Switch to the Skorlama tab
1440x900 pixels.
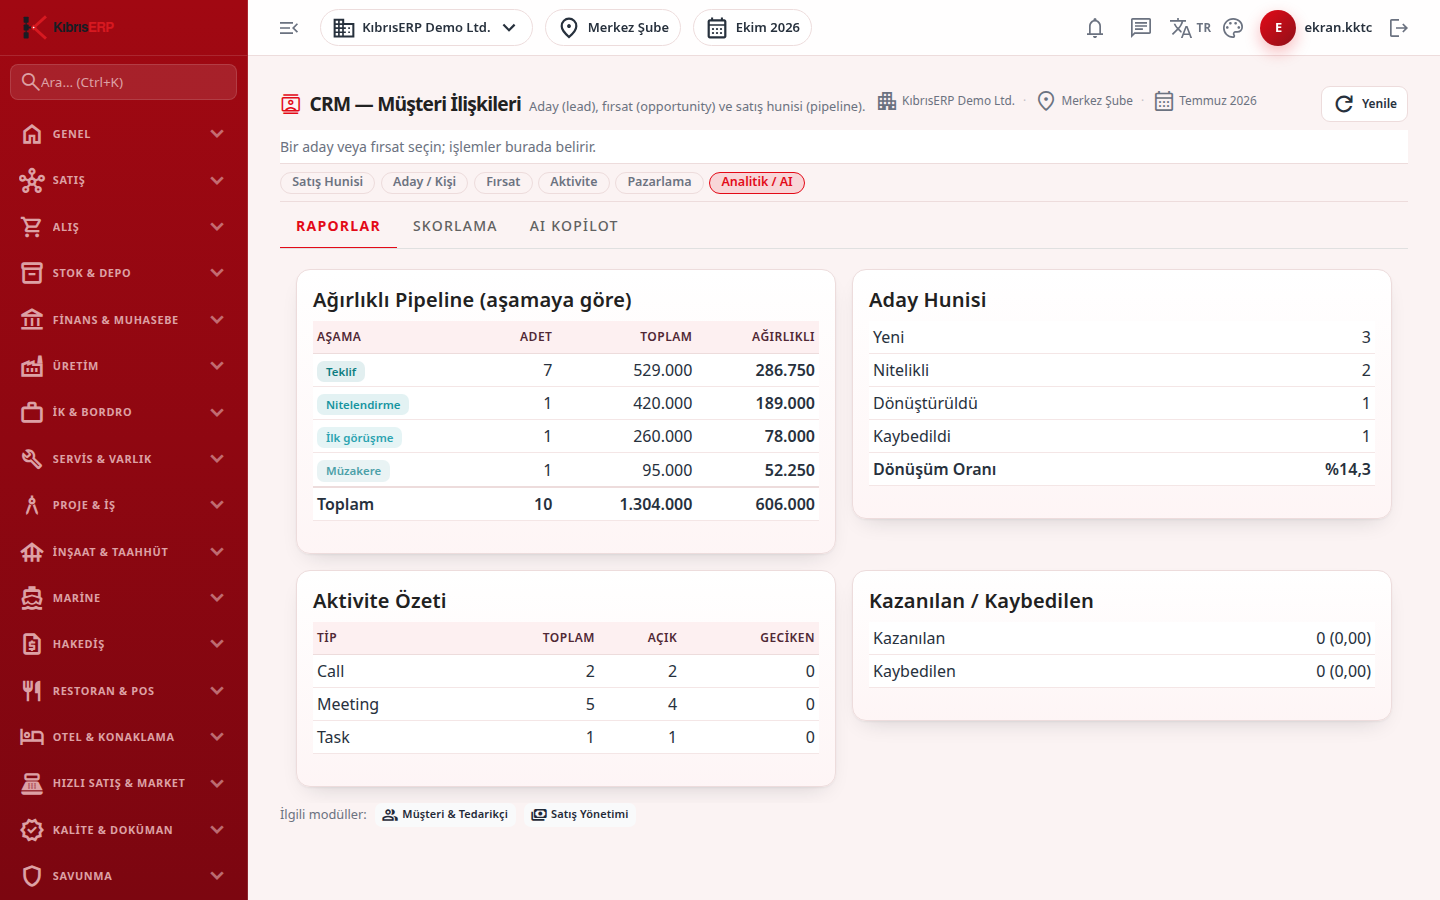455,226
